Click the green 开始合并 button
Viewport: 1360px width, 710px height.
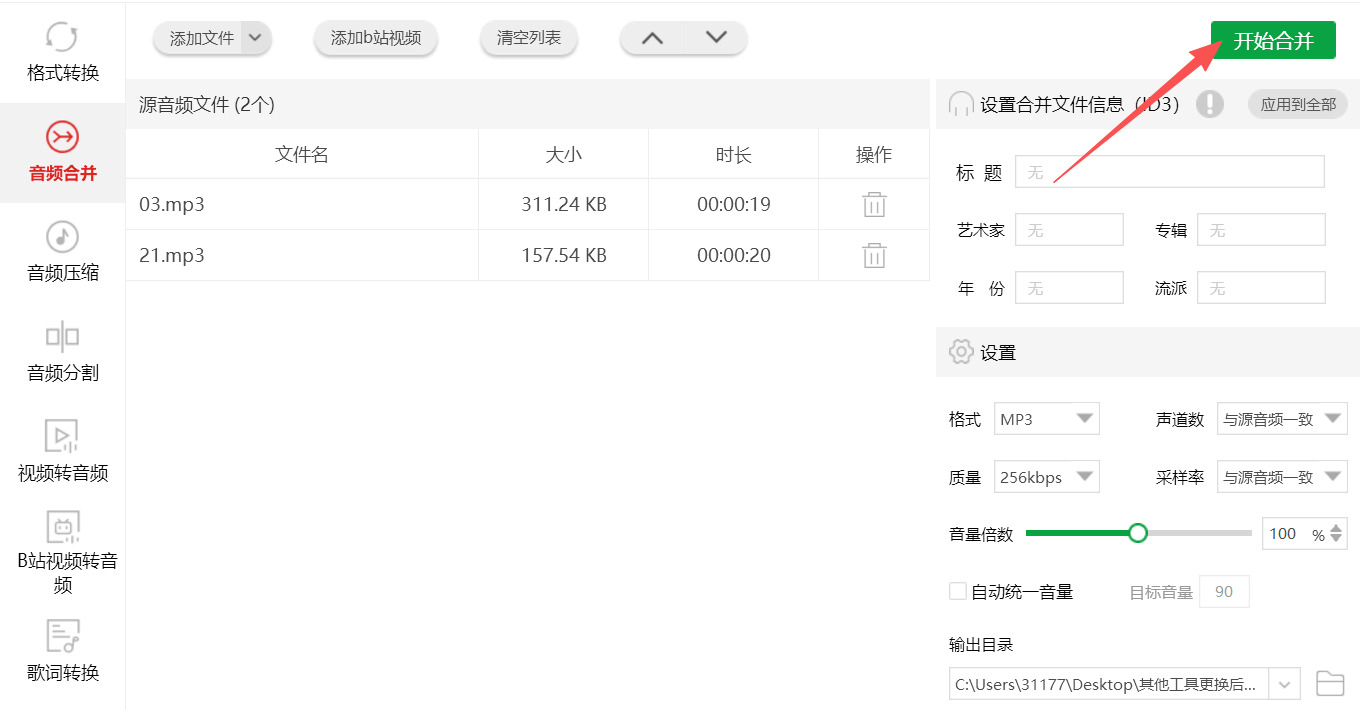click(1273, 40)
